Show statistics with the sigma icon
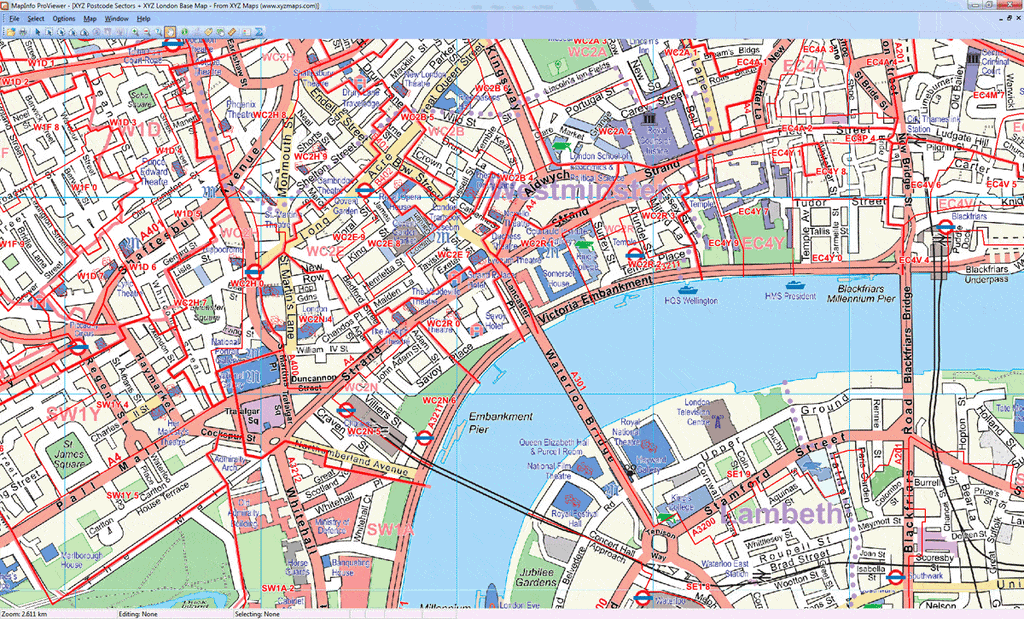This screenshot has height=619, width=1024. pos(258,30)
